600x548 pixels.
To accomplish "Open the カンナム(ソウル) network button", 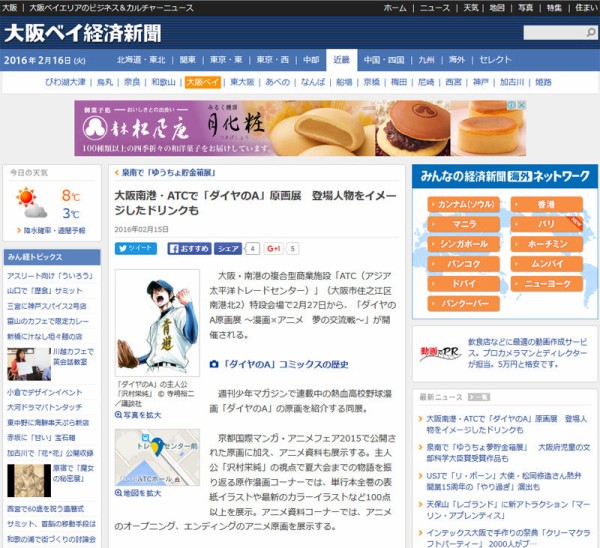I will tap(463, 204).
